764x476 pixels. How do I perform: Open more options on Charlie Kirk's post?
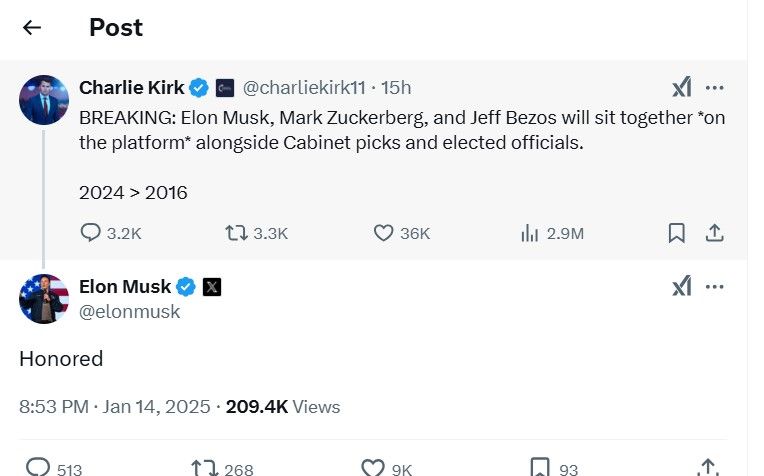coord(714,87)
